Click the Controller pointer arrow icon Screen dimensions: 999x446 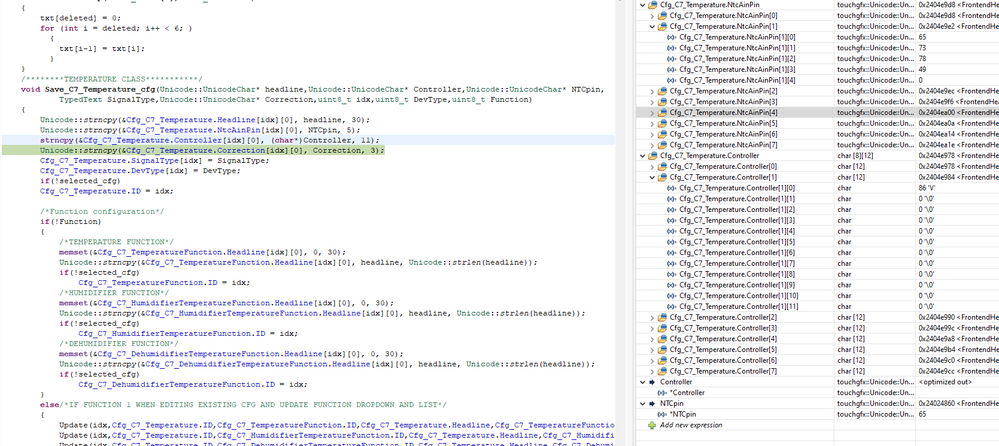(x=652, y=382)
